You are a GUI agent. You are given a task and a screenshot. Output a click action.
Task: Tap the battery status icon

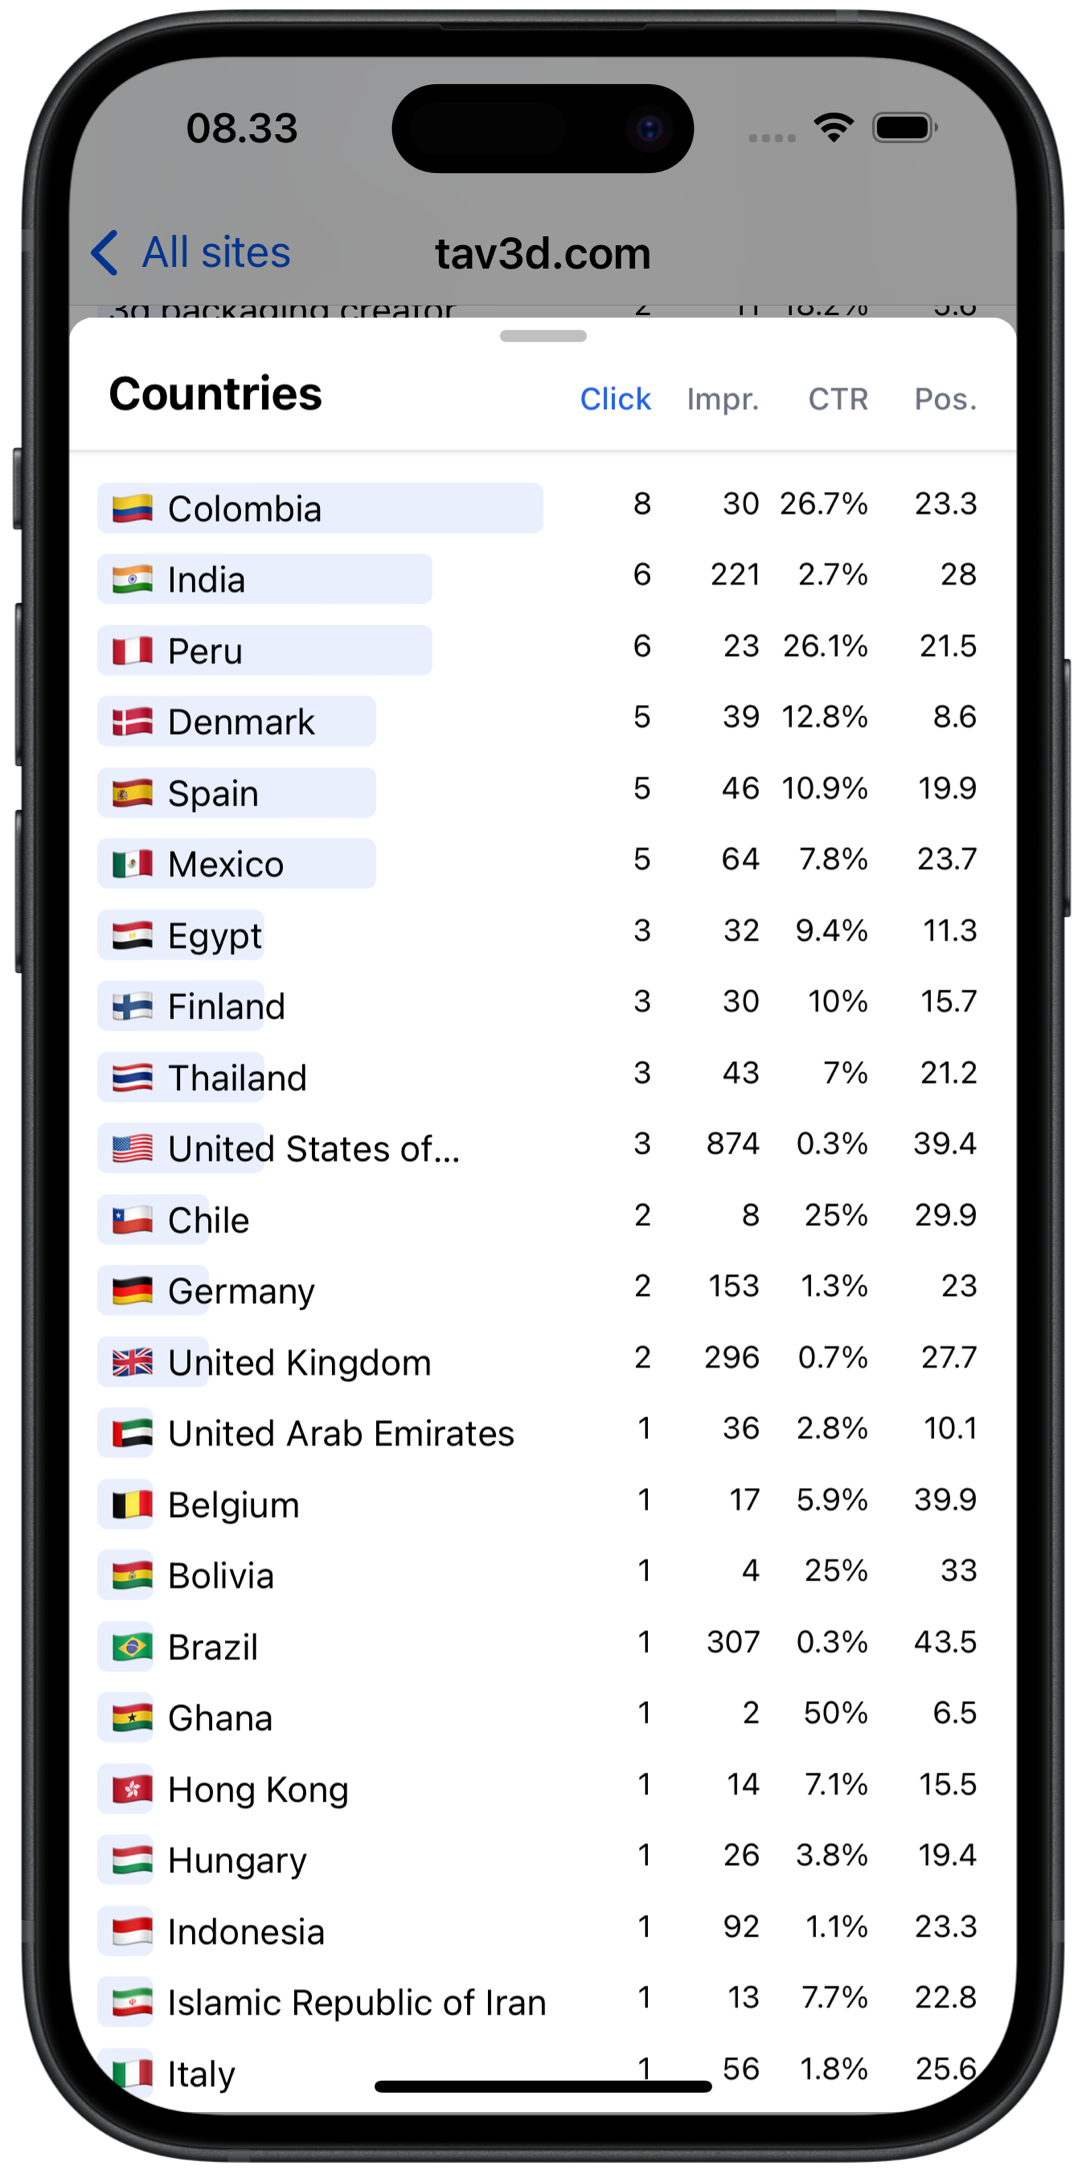pyautogui.click(x=904, y=128)
